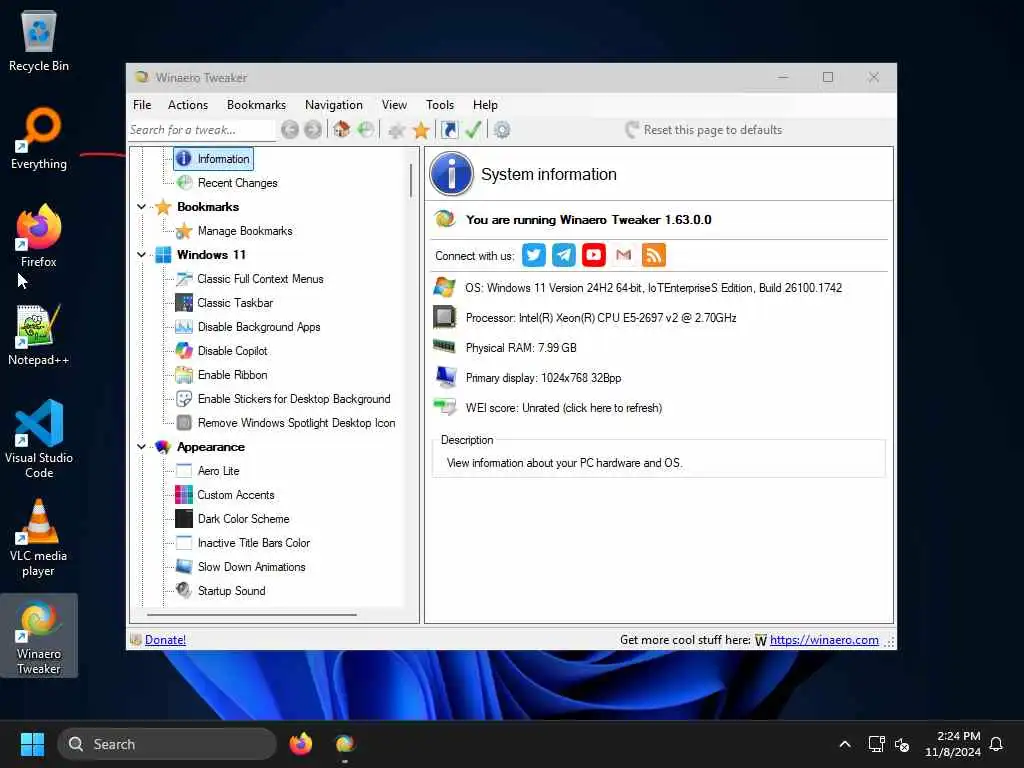Viewport: 1024px width, 768px height.
Task: Go to the Home page icon
Action: pos(342,129)
